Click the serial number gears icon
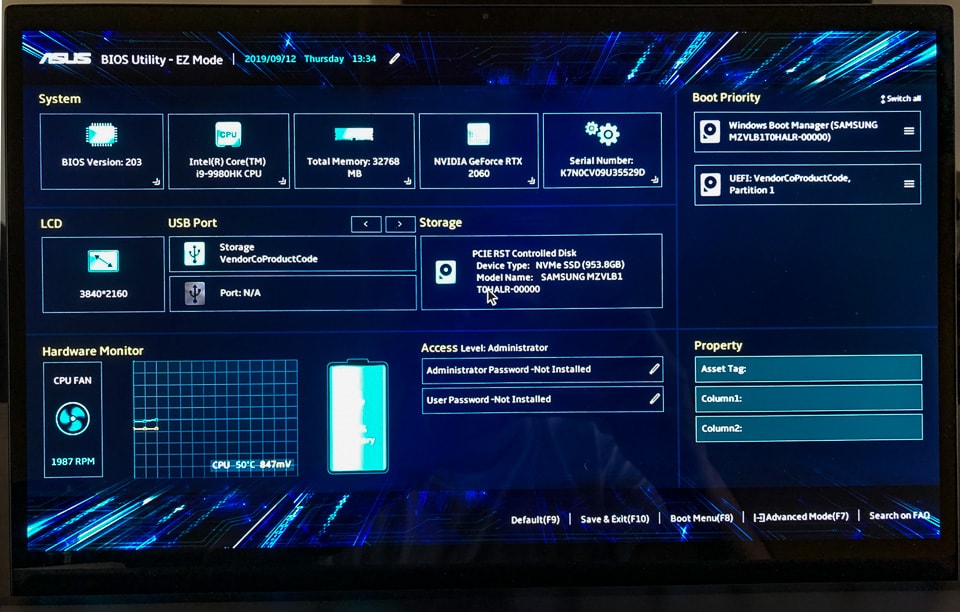This screenshot has width=960, height=612. (602, 132)
